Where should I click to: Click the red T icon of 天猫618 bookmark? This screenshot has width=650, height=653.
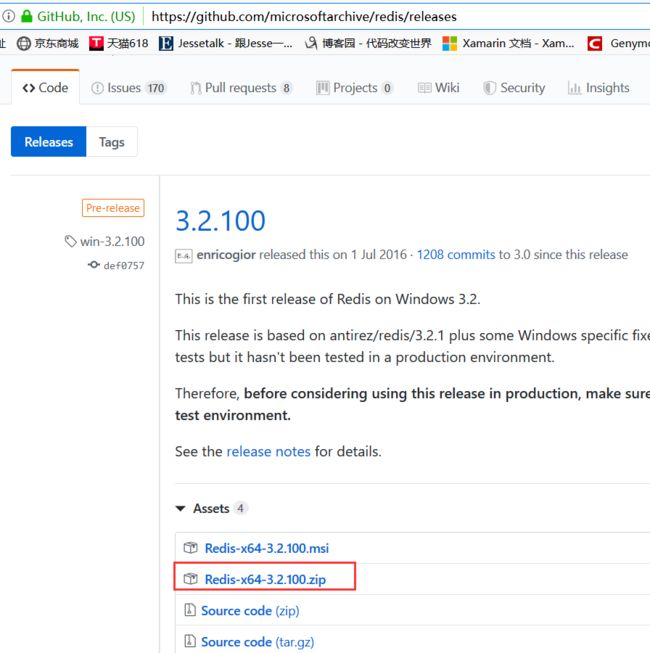(96, 43)
